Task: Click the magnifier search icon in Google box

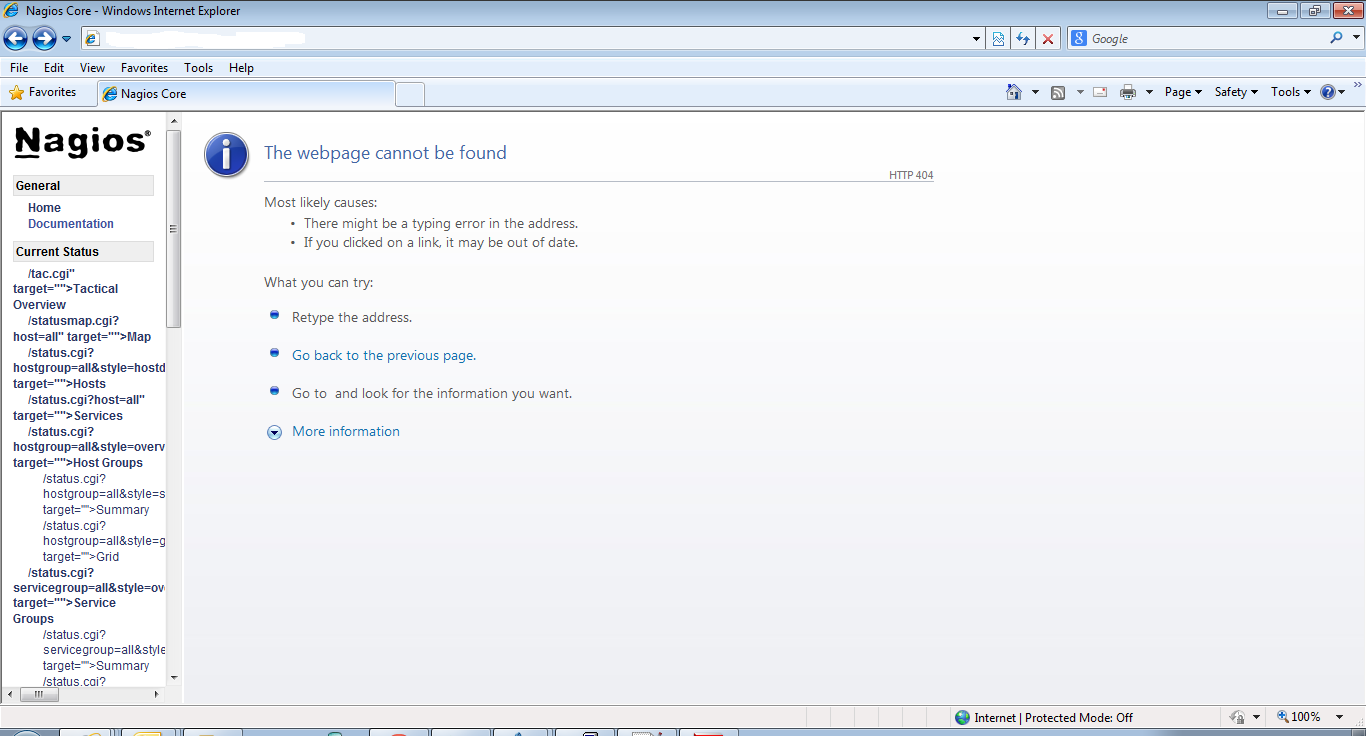Action: 1337,38
